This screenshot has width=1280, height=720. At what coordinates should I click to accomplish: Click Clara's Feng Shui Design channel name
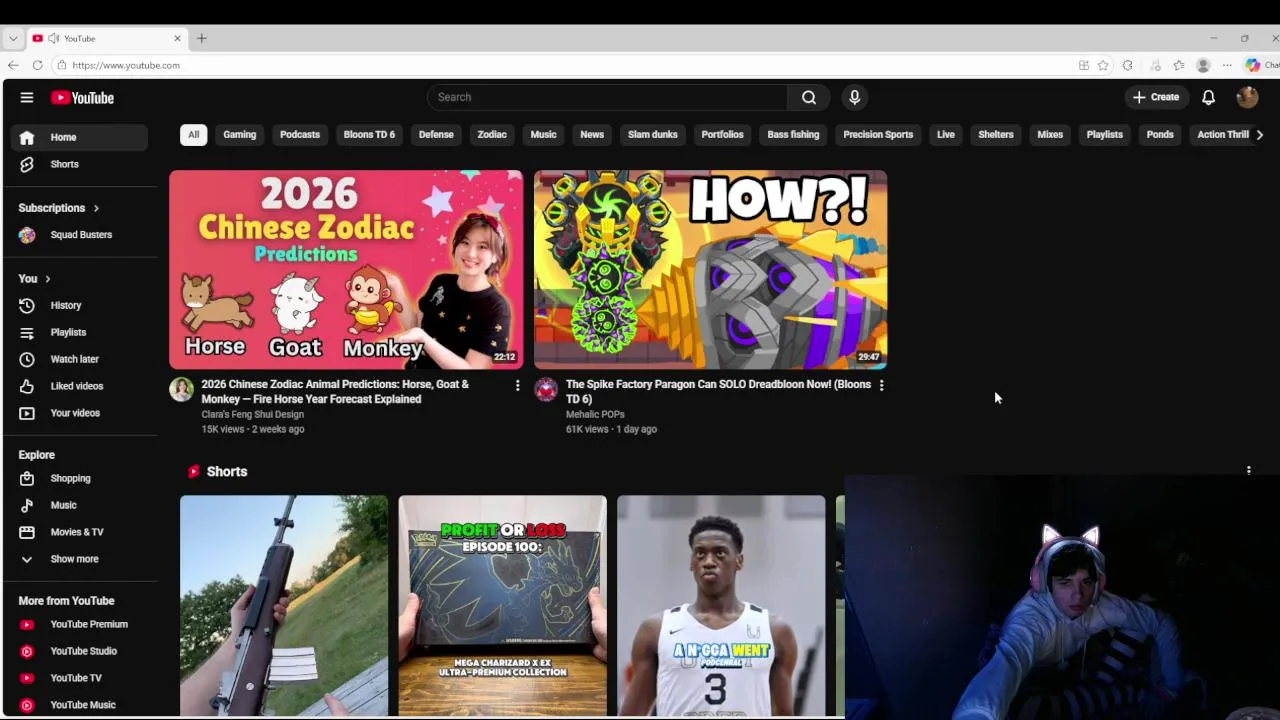pyautogui.click(x=252, y=414)
